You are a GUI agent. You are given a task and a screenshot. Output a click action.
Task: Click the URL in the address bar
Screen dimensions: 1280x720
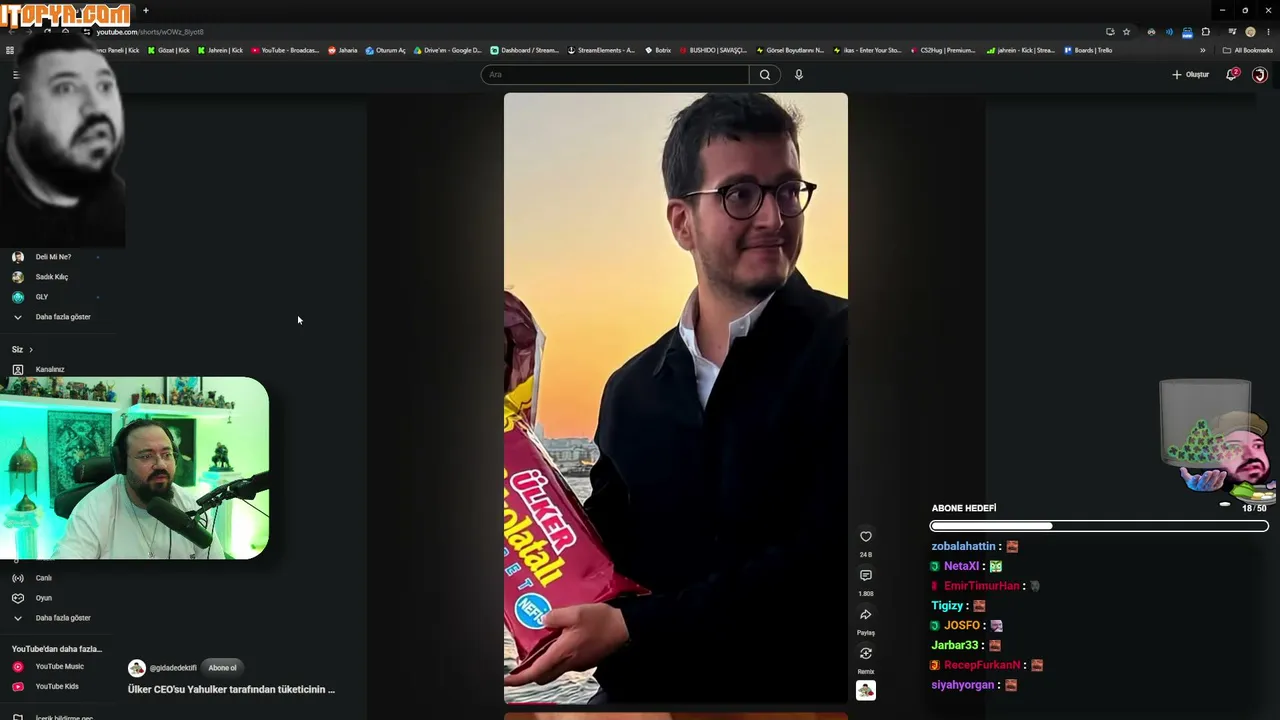pyautogui.click(x=150, y=32)
